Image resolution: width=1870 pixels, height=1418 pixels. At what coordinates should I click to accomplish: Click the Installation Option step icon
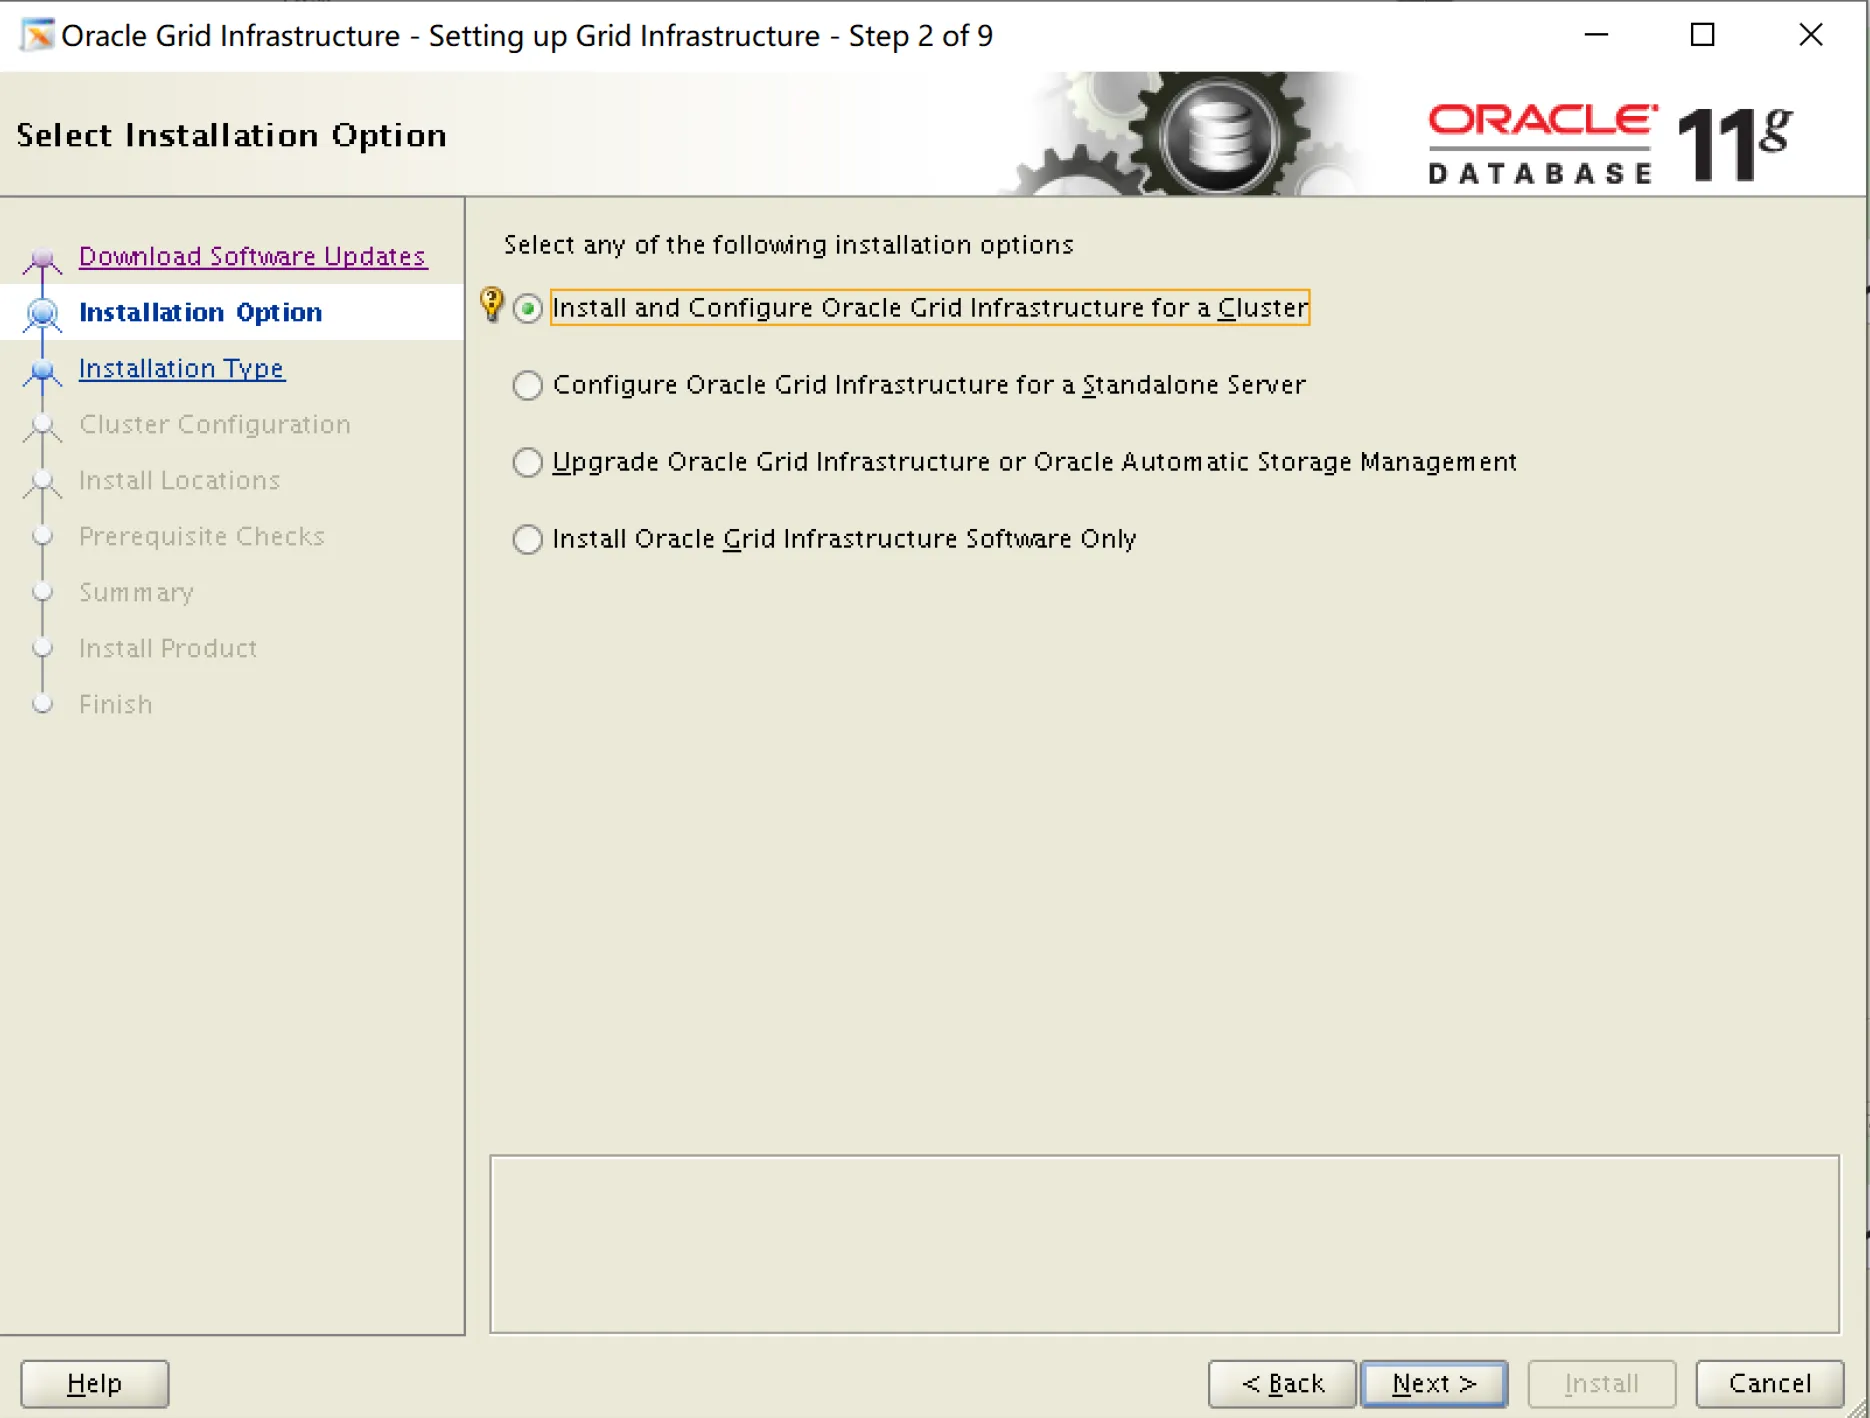coord(42,312)
